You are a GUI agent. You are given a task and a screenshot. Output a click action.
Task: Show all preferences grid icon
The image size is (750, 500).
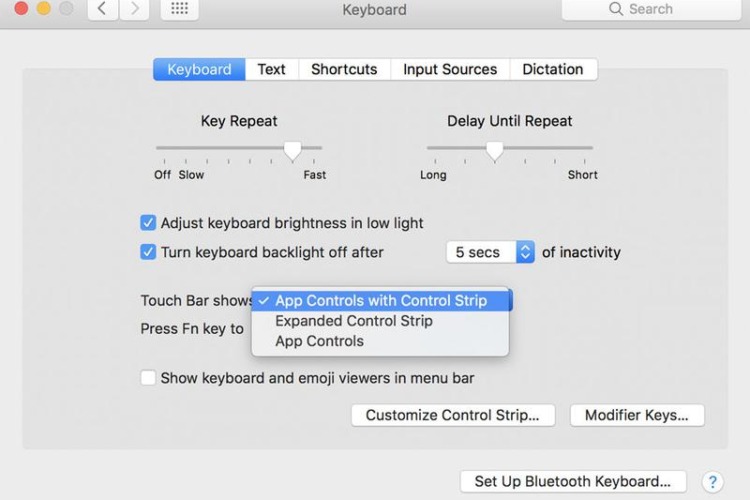click(180, 9)
